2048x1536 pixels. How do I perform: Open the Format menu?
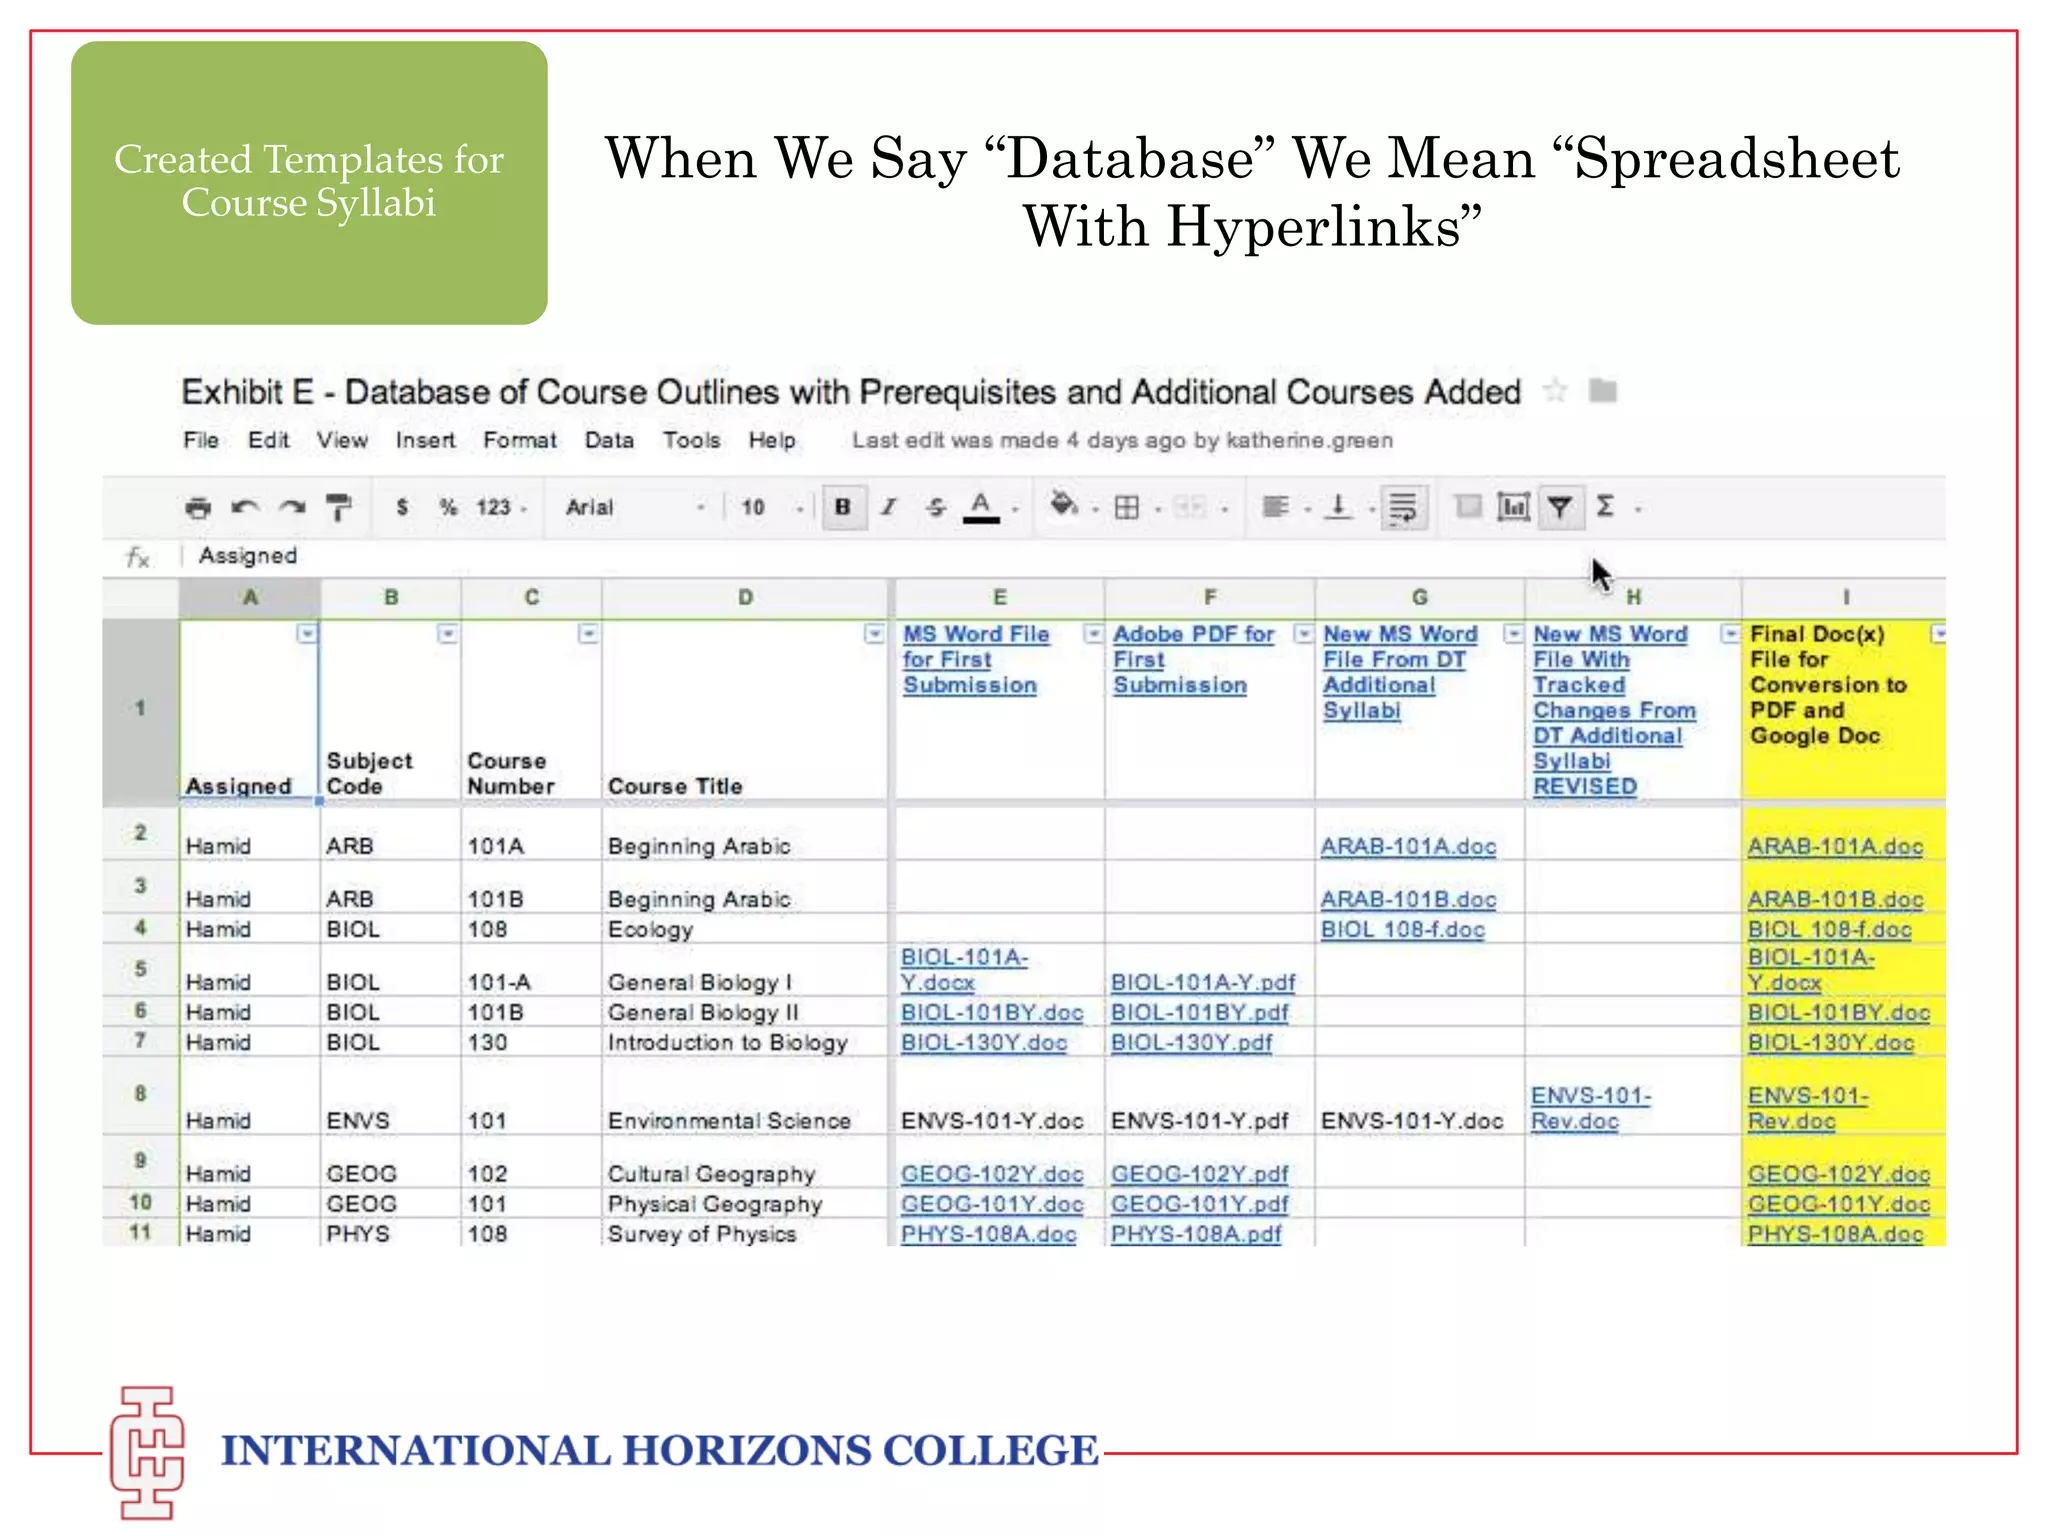click(x=520, y=440)
